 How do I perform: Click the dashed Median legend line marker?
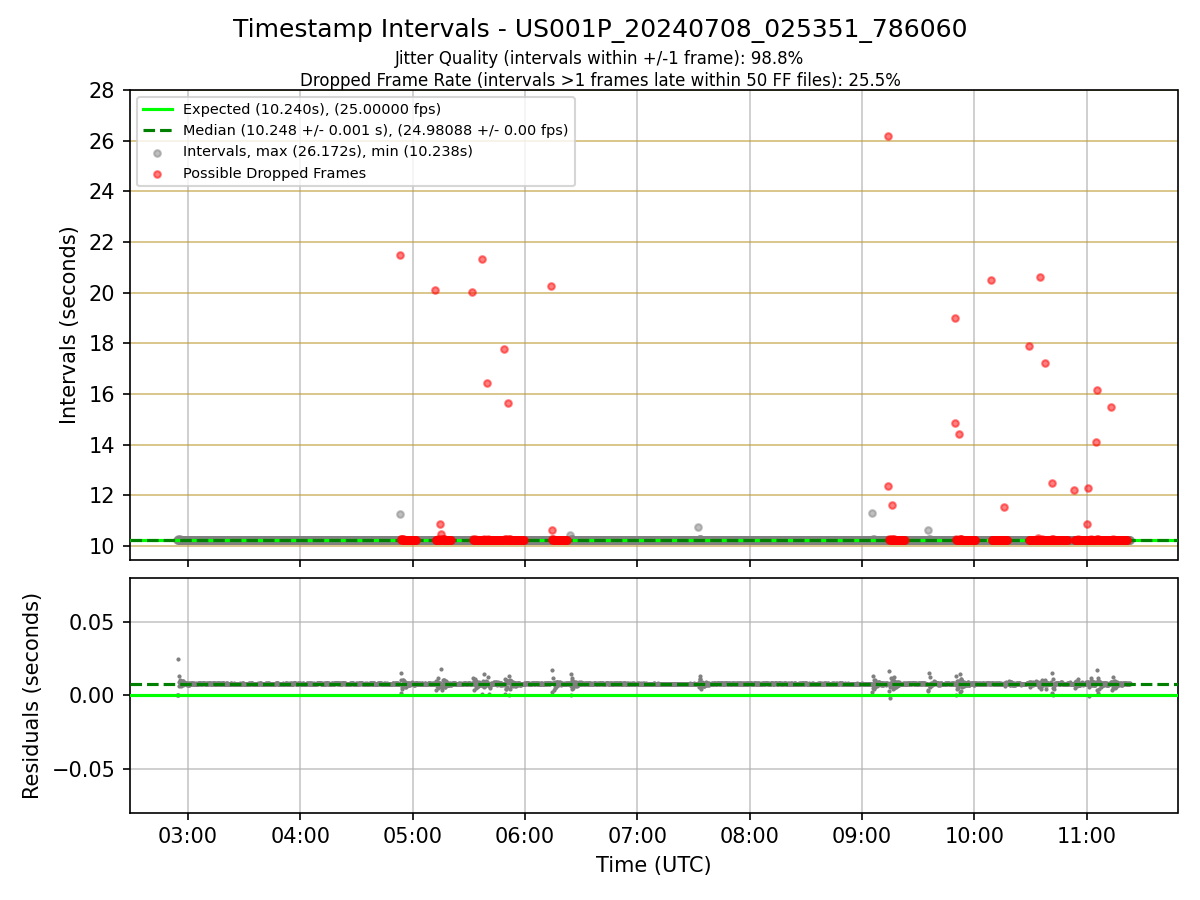pos(158,130)
